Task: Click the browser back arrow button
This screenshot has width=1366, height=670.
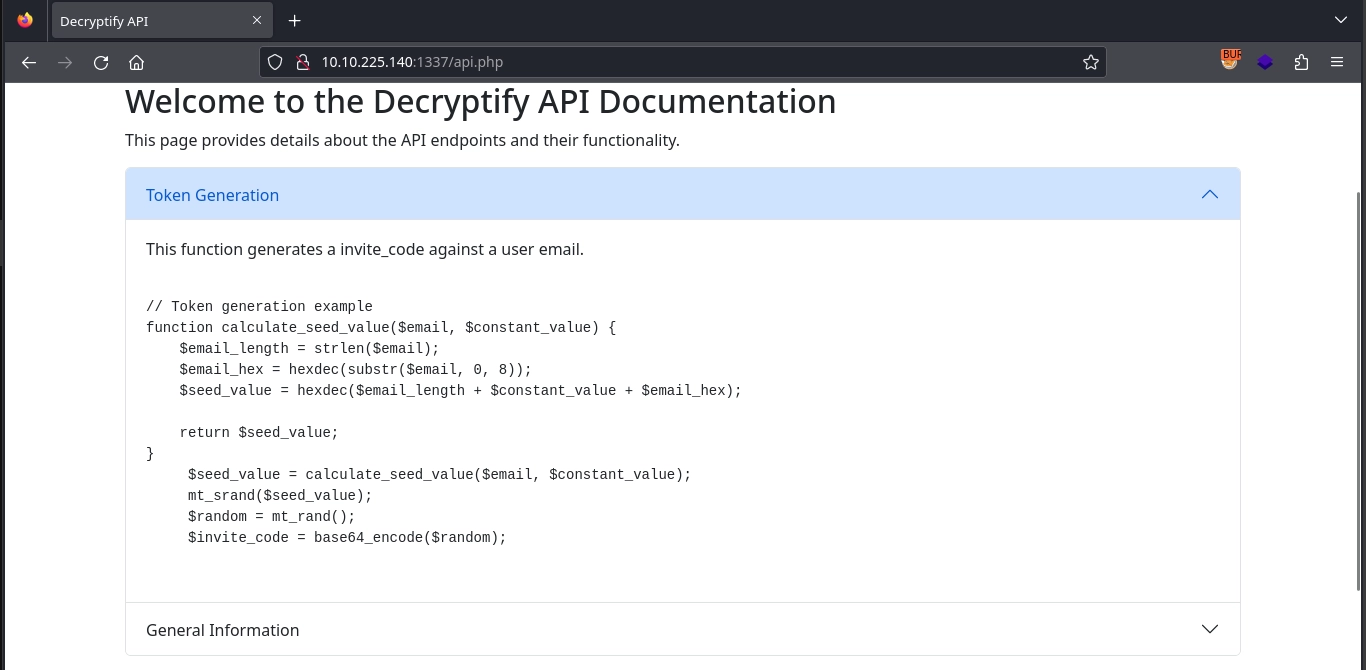Action: (x=29, y=62)
